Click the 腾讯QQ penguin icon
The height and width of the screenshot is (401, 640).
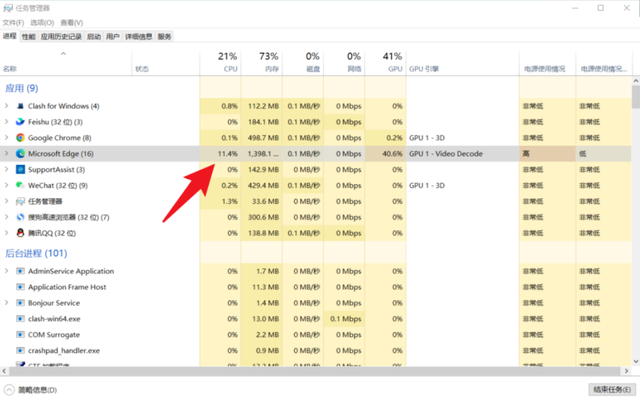(20, 233)
